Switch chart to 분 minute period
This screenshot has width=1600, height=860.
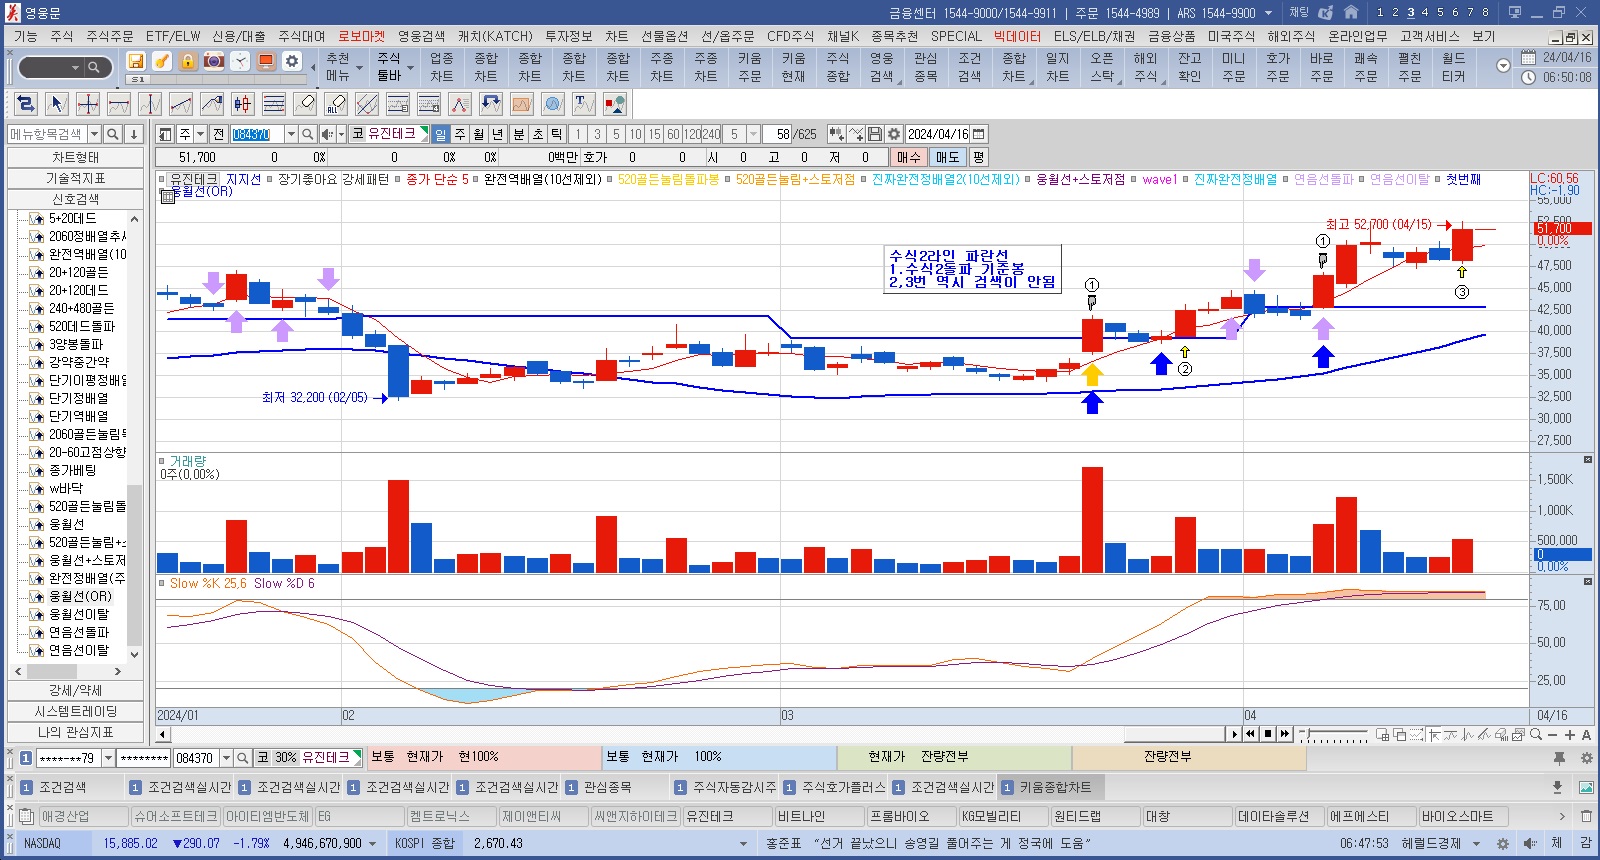(518, 134)
